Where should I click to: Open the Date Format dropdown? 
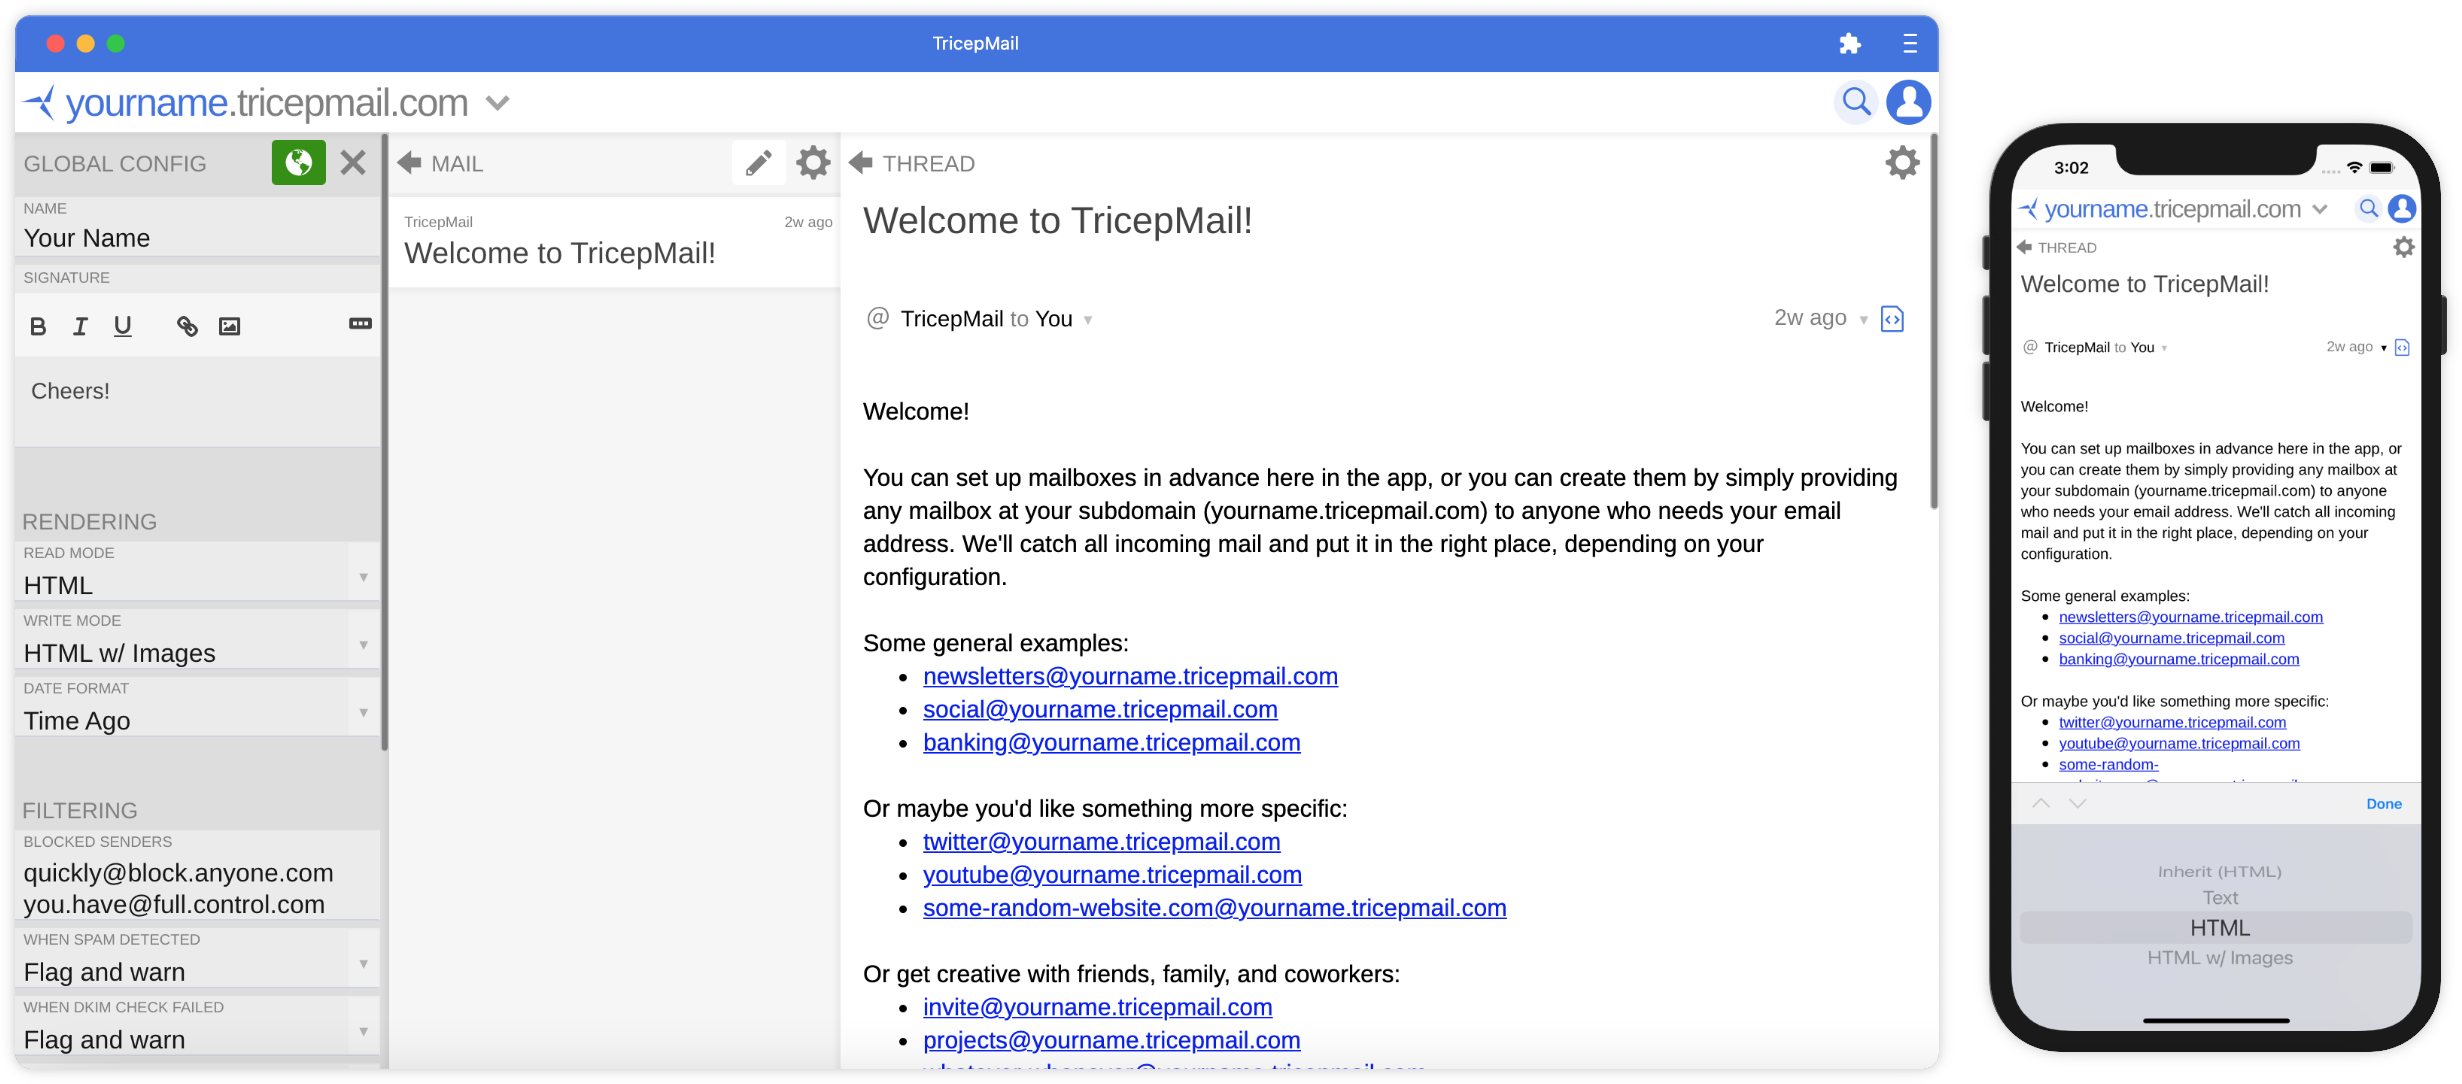click(197, 708)
